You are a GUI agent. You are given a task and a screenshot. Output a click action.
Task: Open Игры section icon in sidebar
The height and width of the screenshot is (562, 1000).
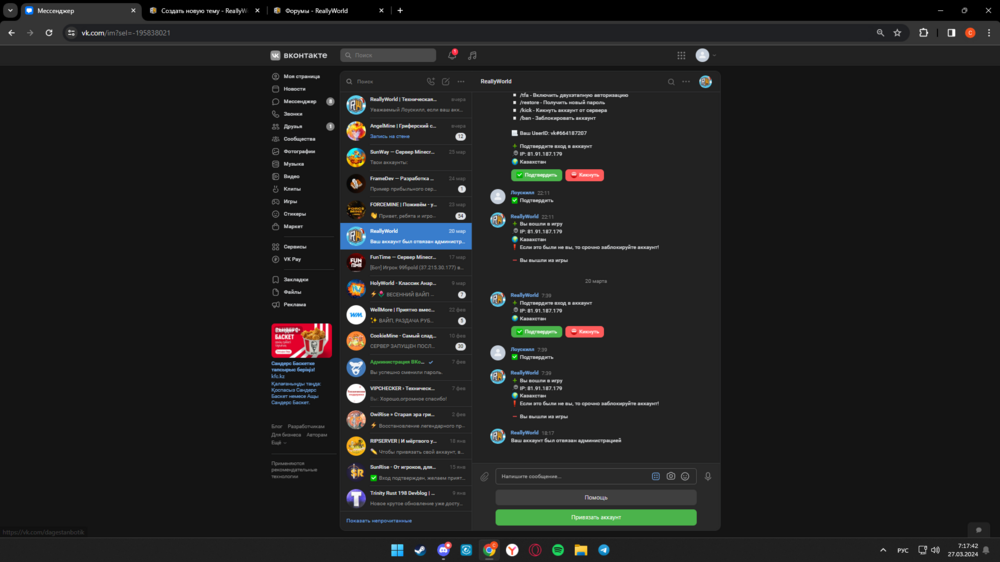click(276, 202)
